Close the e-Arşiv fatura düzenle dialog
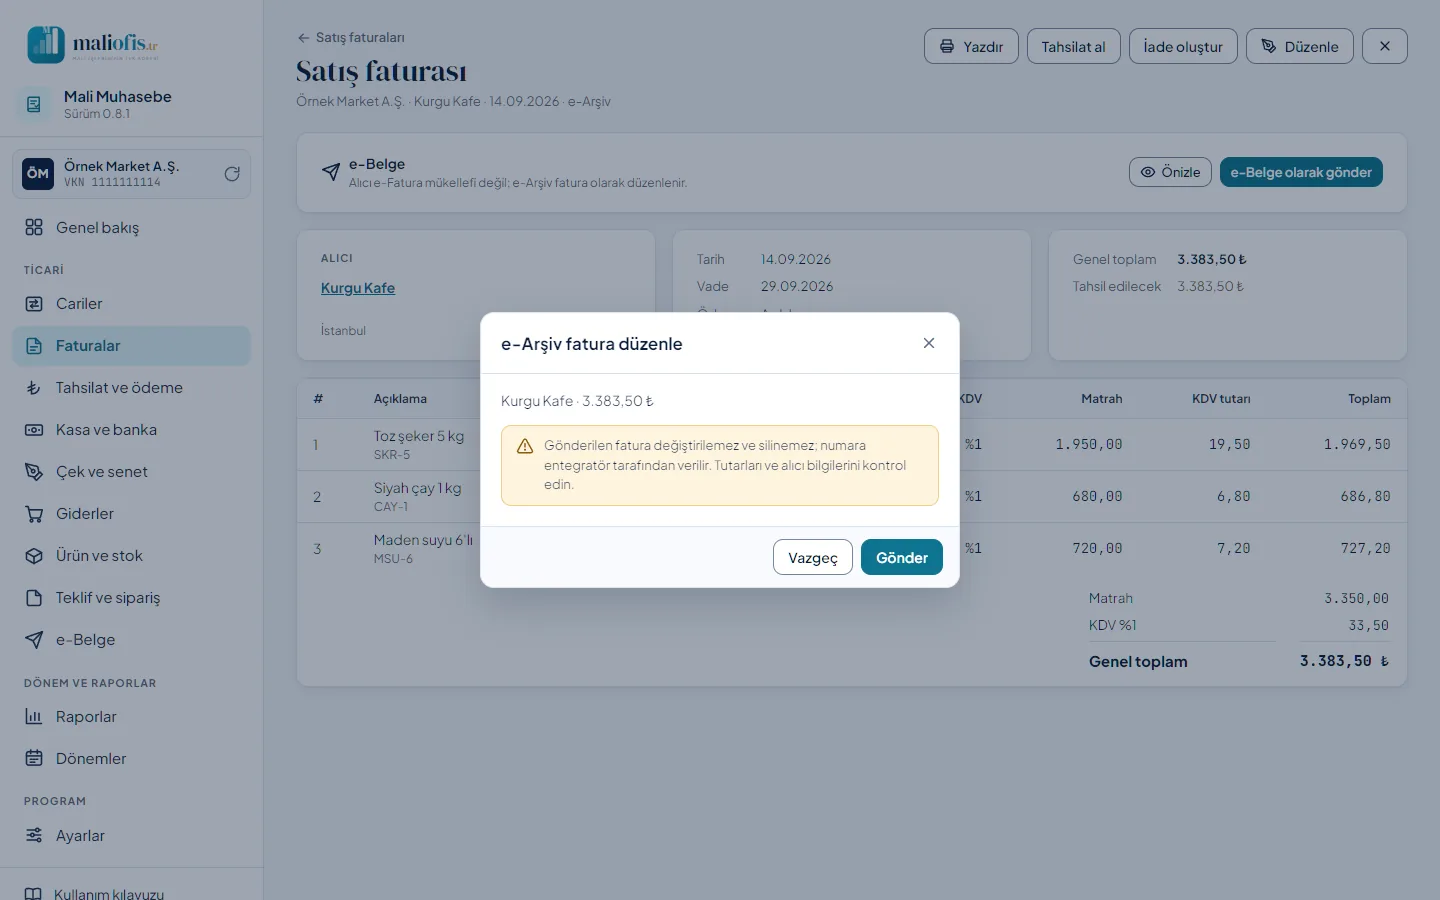 pyautogui.click(x=929, y=343)
